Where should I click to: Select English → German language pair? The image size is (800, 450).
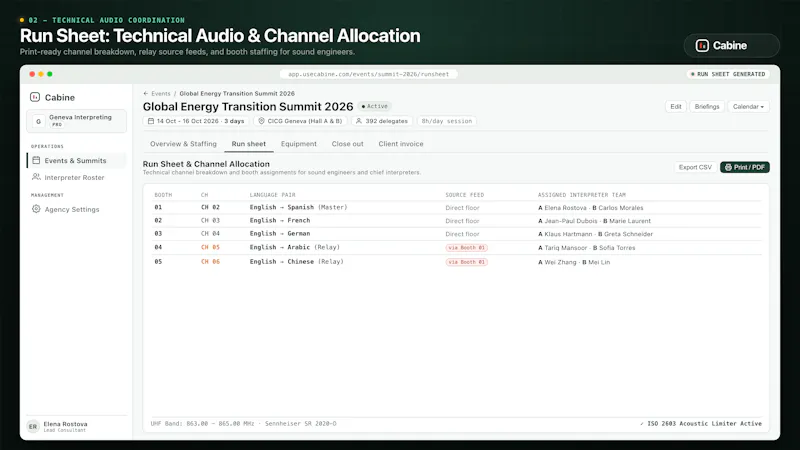pyautogui.click(x=280, y=233)
